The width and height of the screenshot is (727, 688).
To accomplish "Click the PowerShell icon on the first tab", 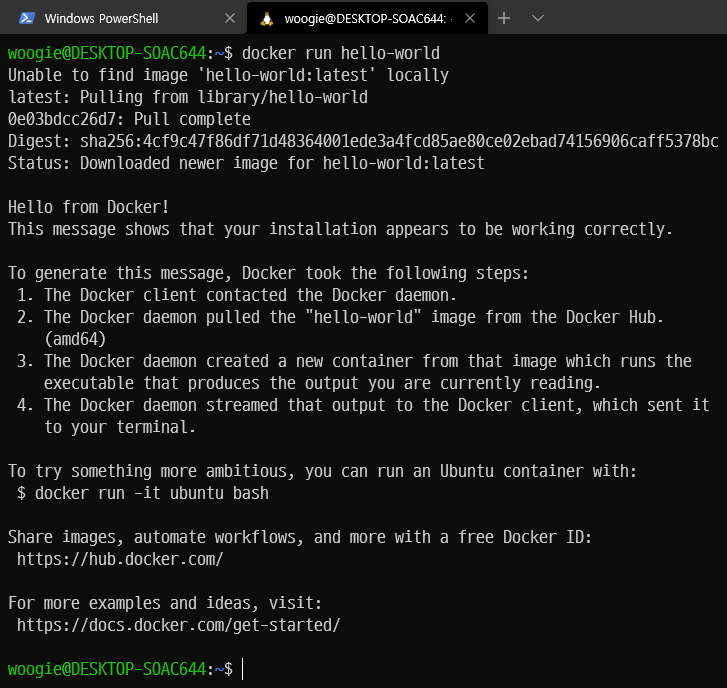I will (x=27, y=19).
